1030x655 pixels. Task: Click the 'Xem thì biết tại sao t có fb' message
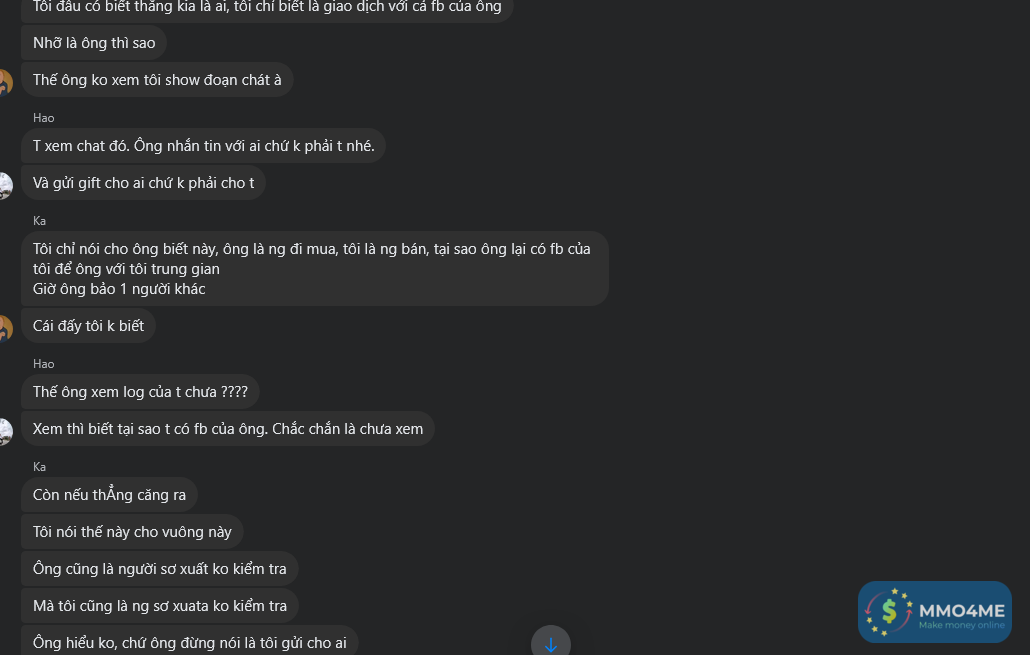[x=227, y=429]
